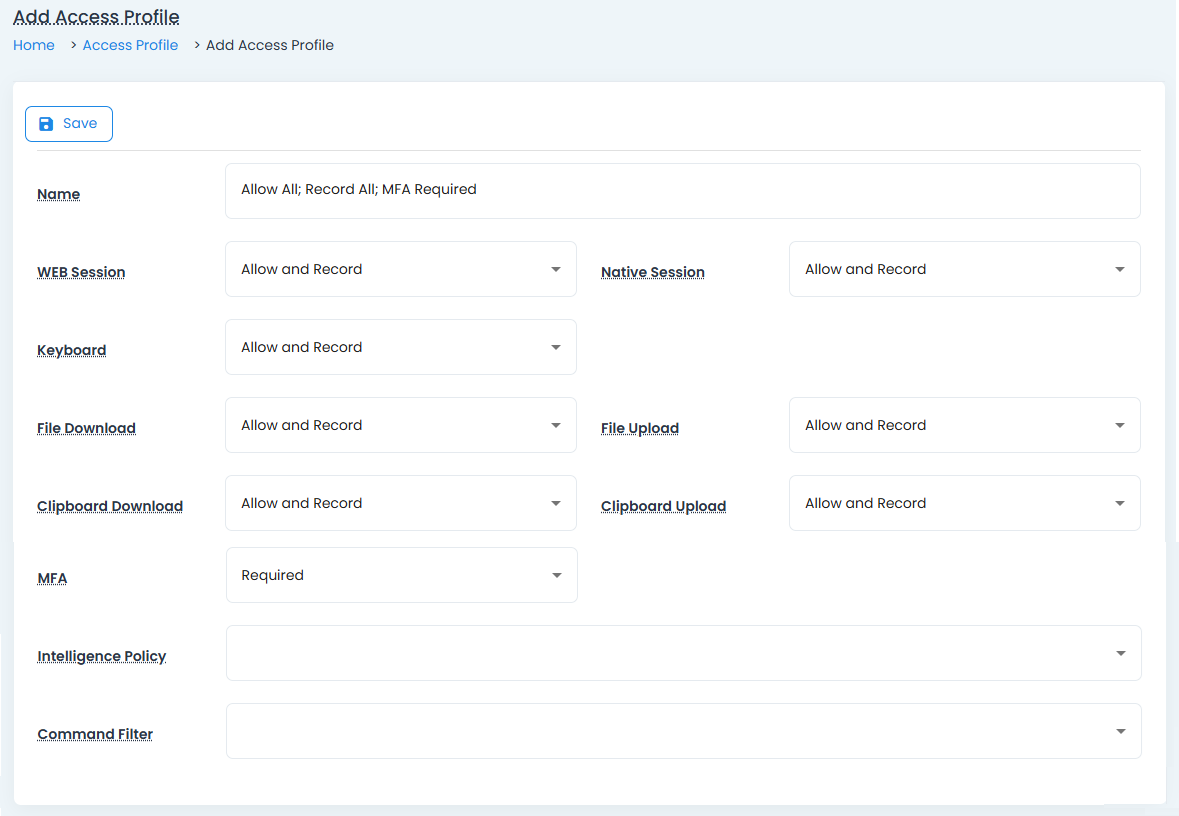Click the MFA field label
This screenshot has height=816, width=1179.
pos(52,578)
